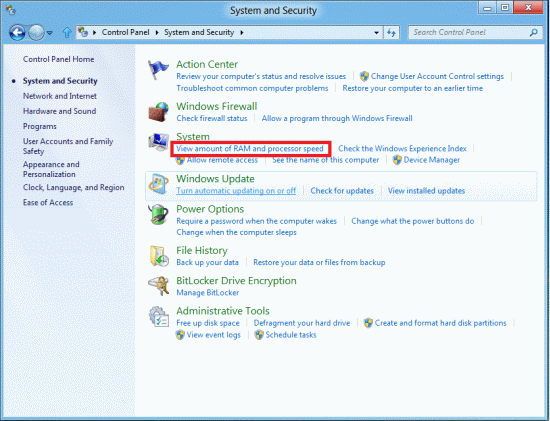The height and width of the screenshot is (421, 550).
Task: Click Change what the power buttons do
Action: point(413,221)
